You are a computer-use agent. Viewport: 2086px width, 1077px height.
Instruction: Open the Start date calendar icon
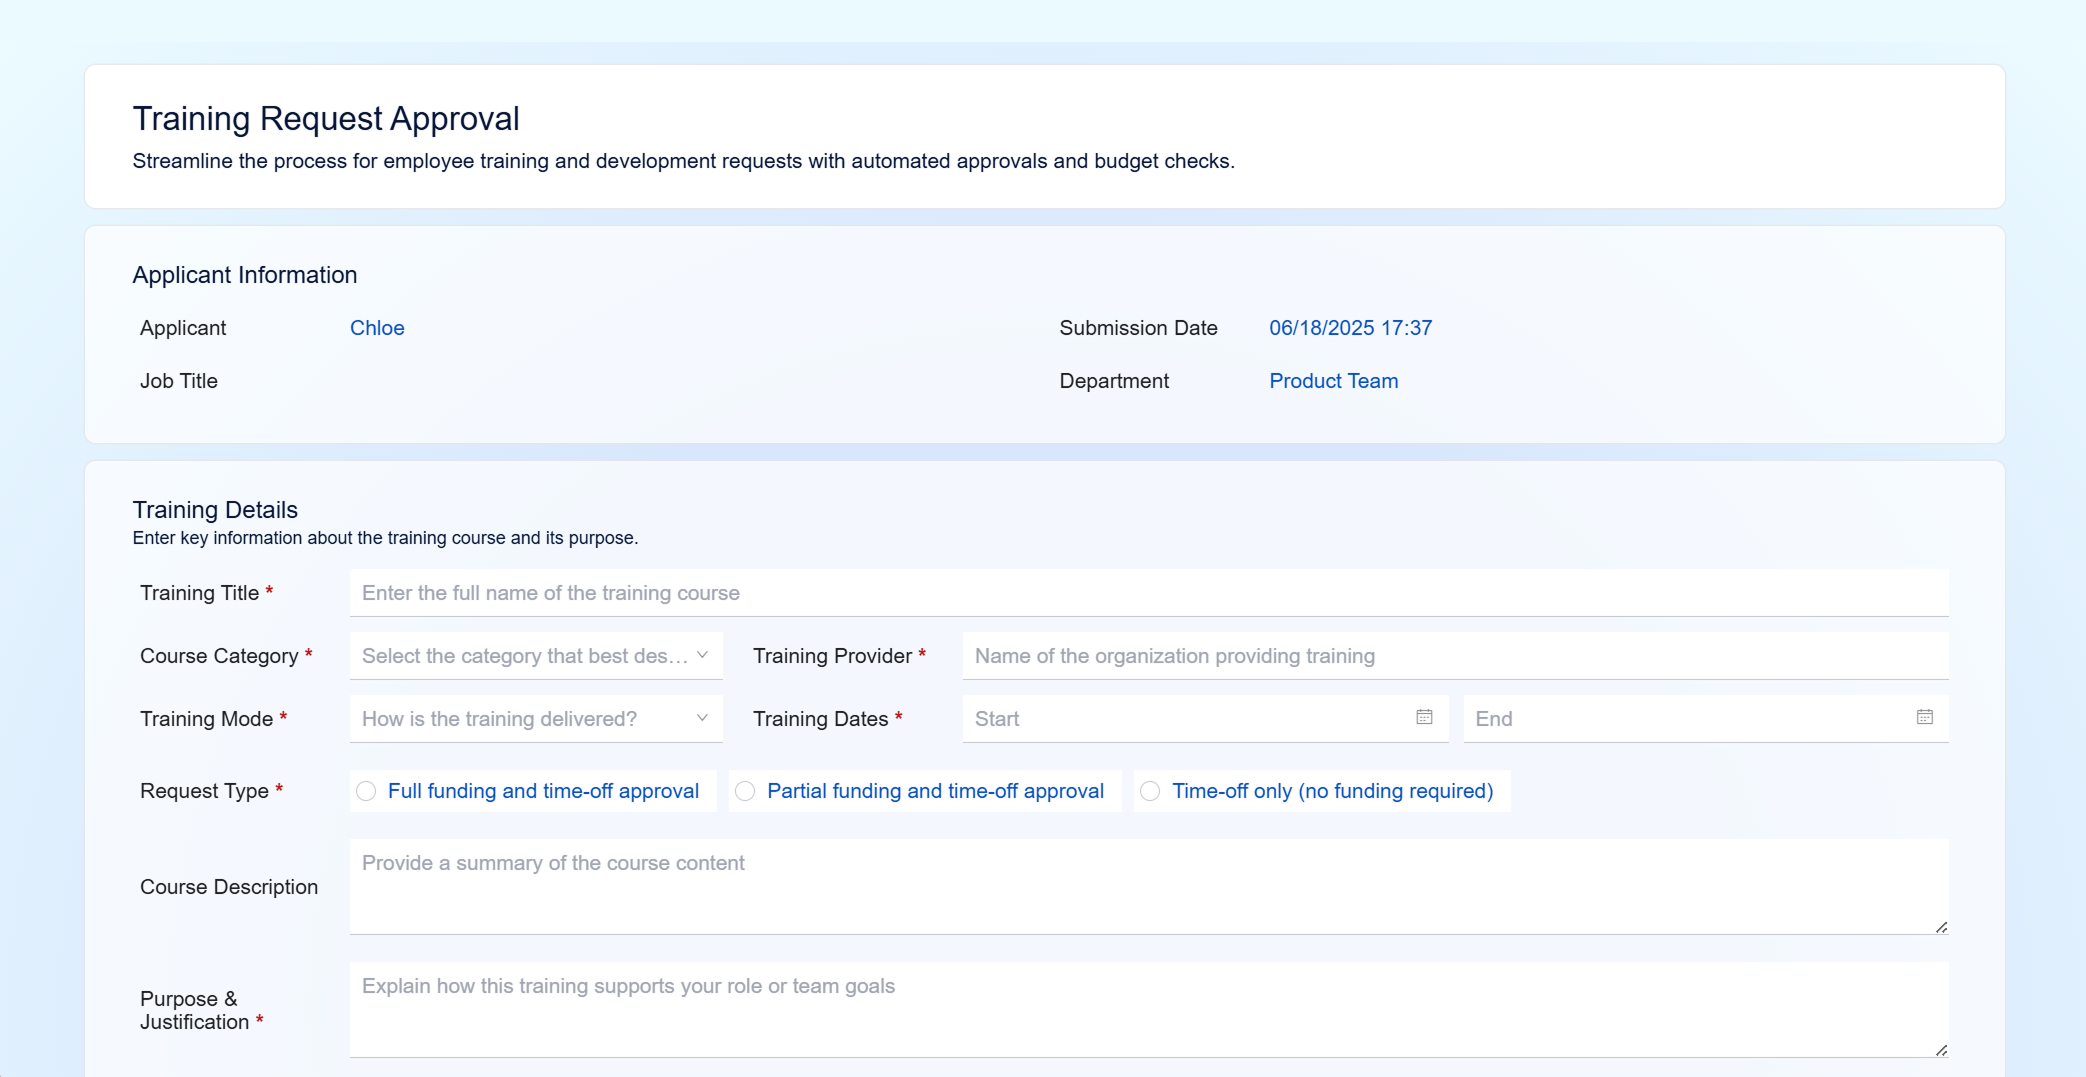[1424, 717]
